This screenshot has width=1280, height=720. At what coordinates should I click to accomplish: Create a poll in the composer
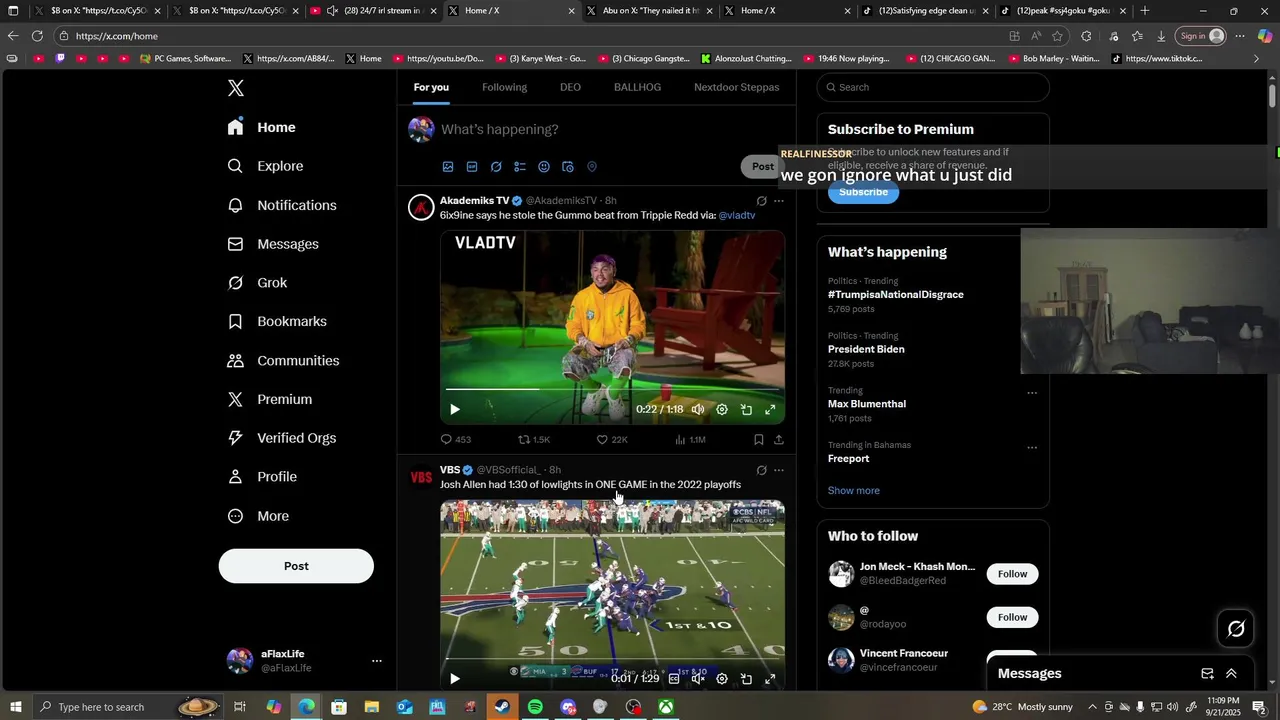520,167
